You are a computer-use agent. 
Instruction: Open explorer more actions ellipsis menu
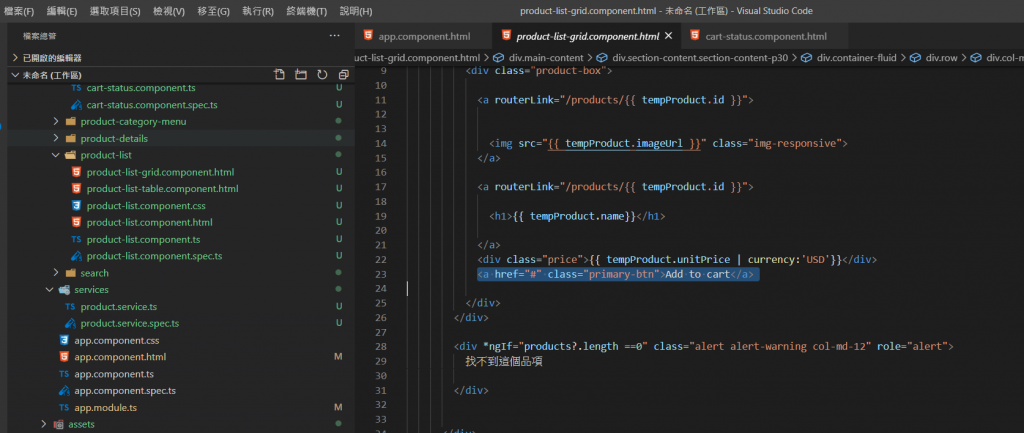[x=334, y=36]
